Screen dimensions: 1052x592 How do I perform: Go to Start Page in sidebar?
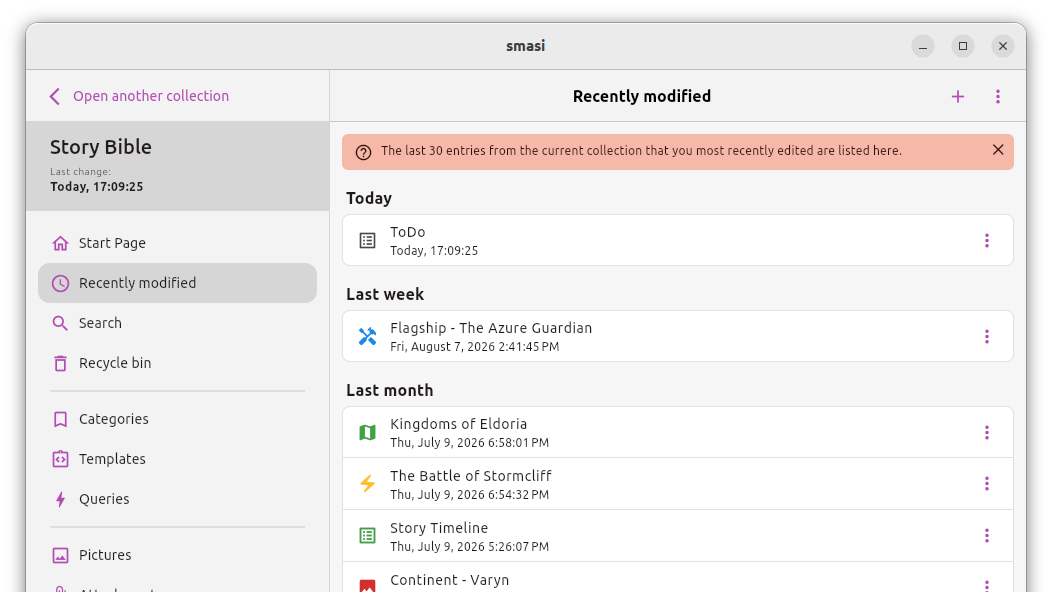112,243
